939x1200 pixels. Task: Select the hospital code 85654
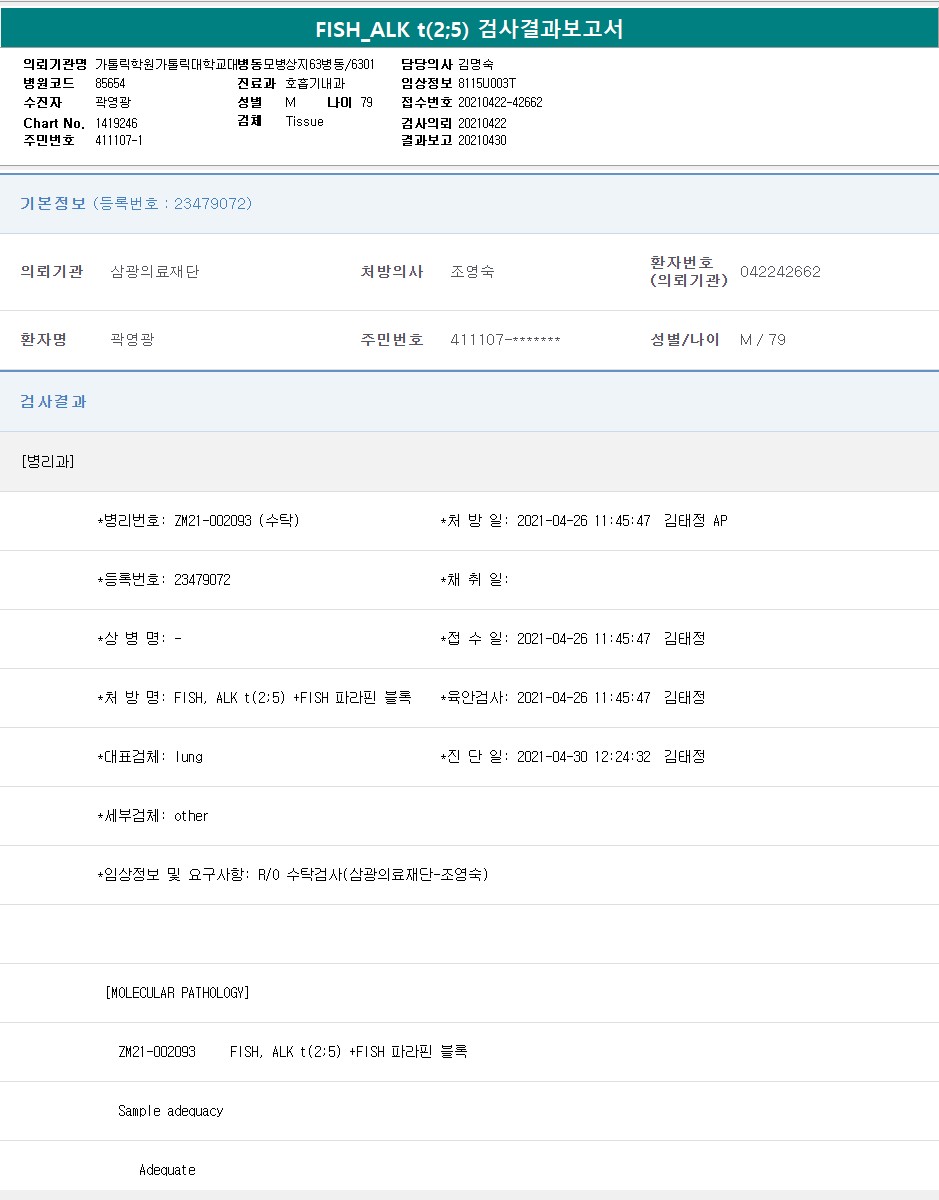click(x=110, y=83)
